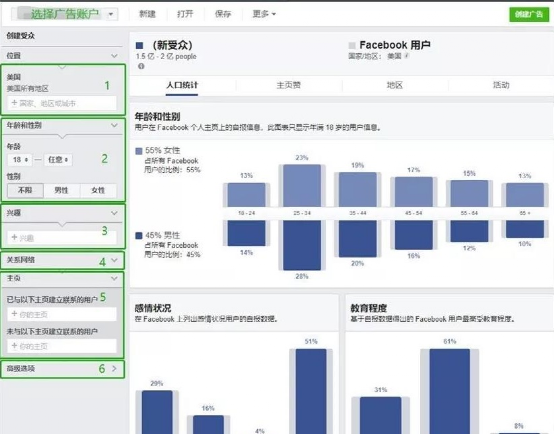The height and width of the screenshot is (434, 554).
Task: Switch to the 地区 tab
Action: (x=395, y=85)
